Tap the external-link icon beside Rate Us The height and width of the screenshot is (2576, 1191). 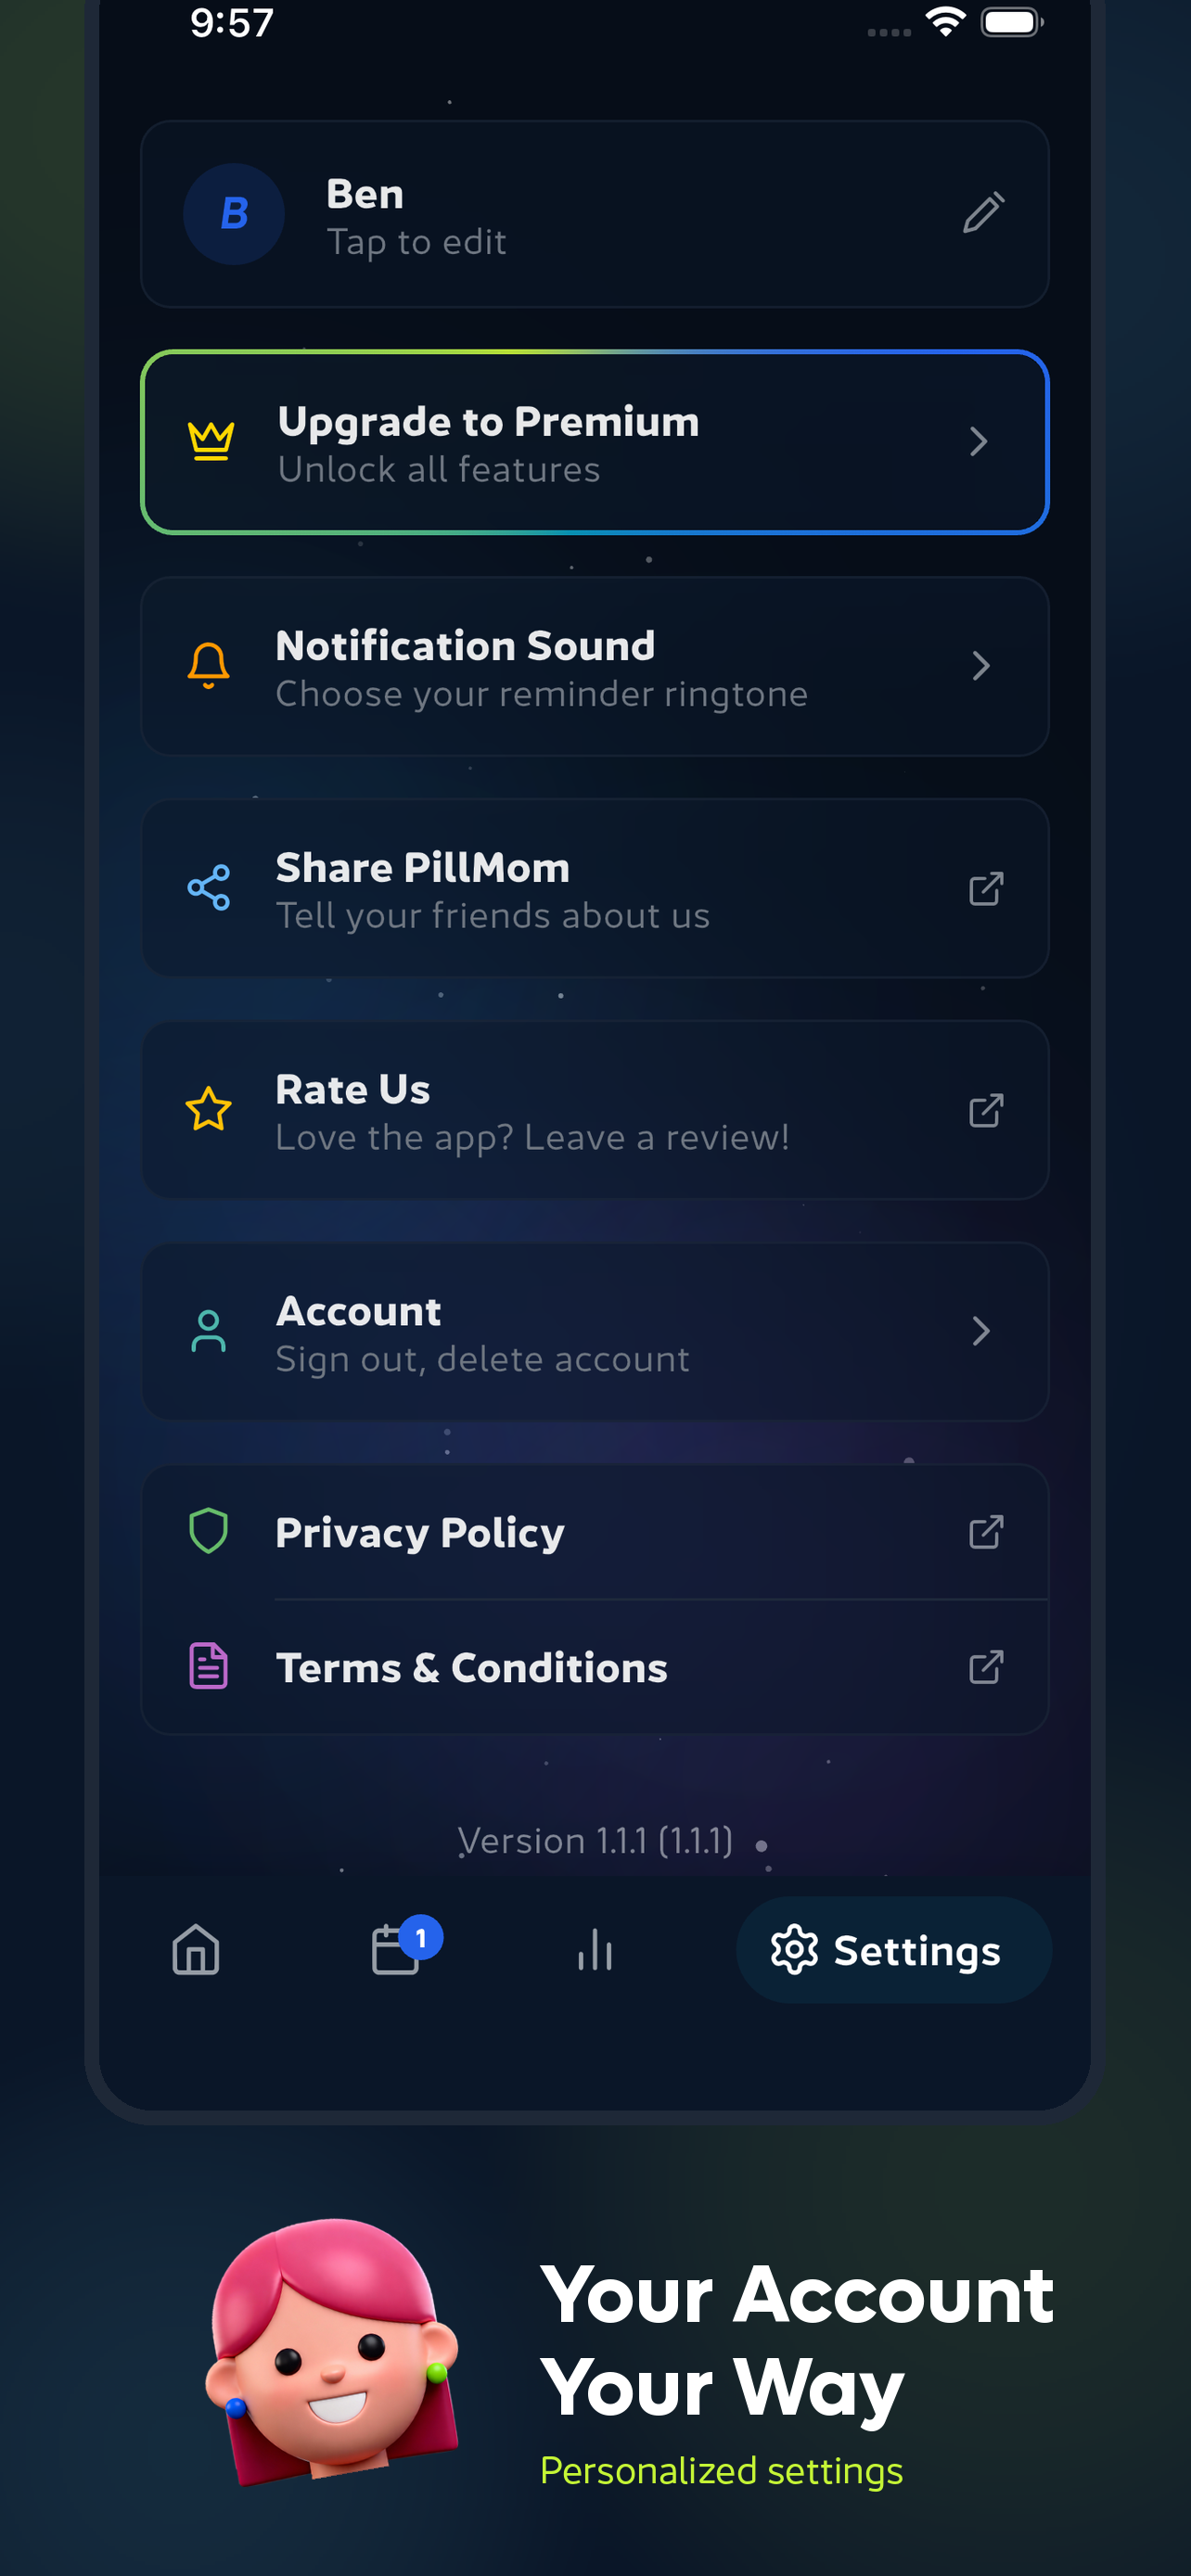(x=985, y=1110)
